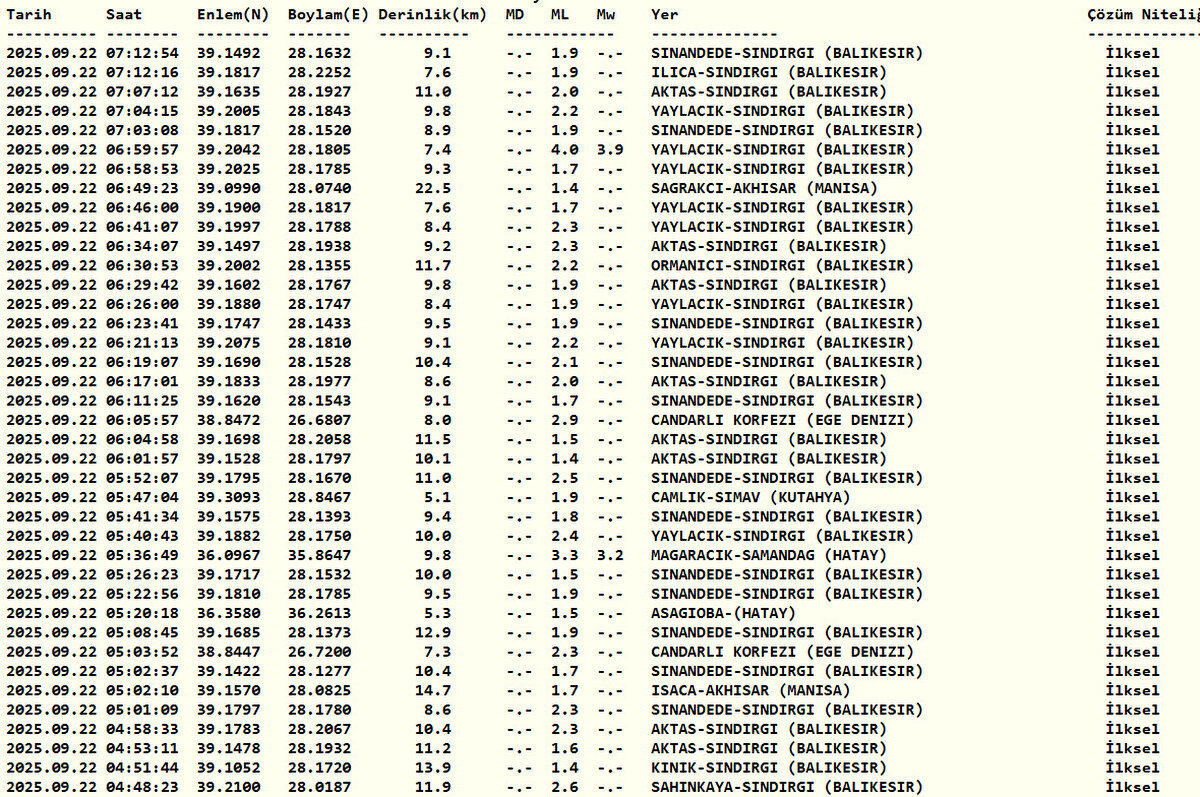Screen dimensions: 1200x797
Task: Select the ISACA-AKHISAR (MANISA) location
Action: pos(750,690)
